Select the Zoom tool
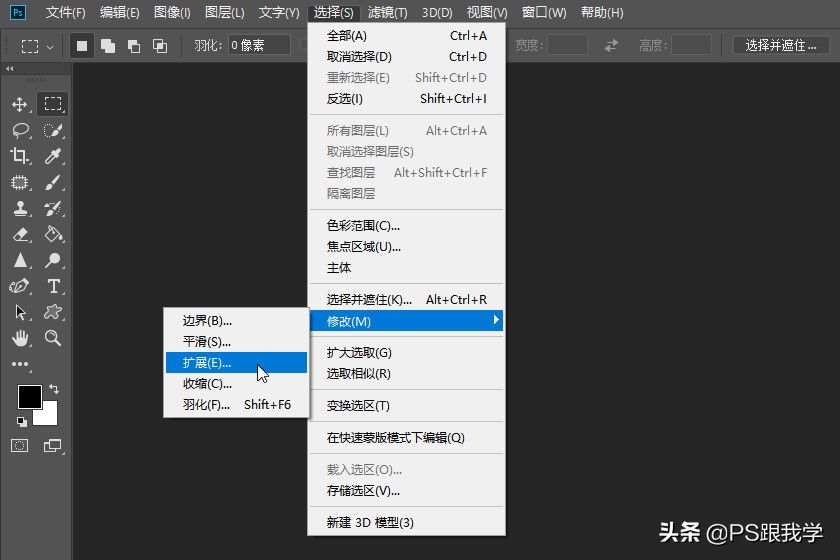 pyautogui.click(x=52, y=338)
